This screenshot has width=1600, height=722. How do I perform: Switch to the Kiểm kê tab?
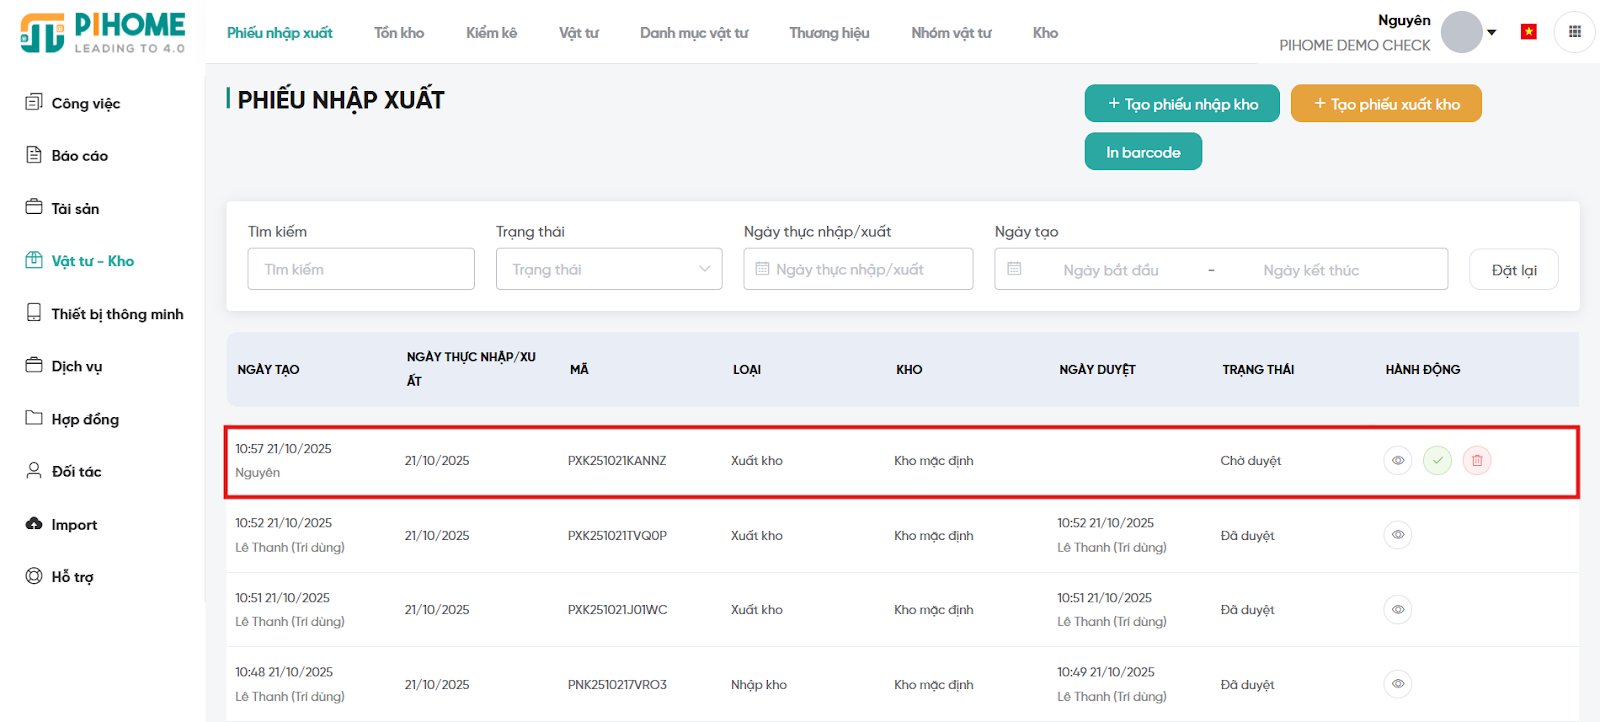click(x=491, y=33)
